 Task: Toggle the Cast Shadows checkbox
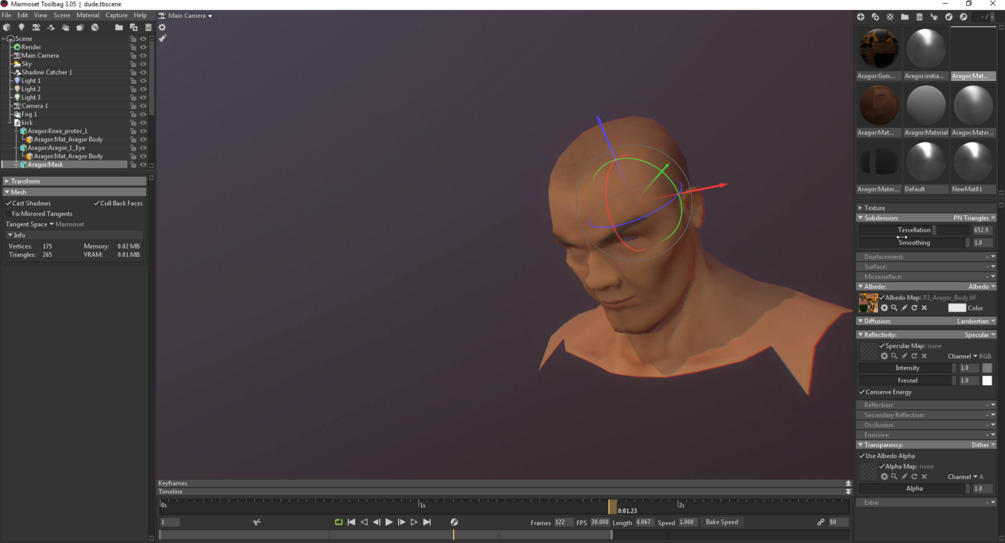pyautogui.click(x=9, y=203)
